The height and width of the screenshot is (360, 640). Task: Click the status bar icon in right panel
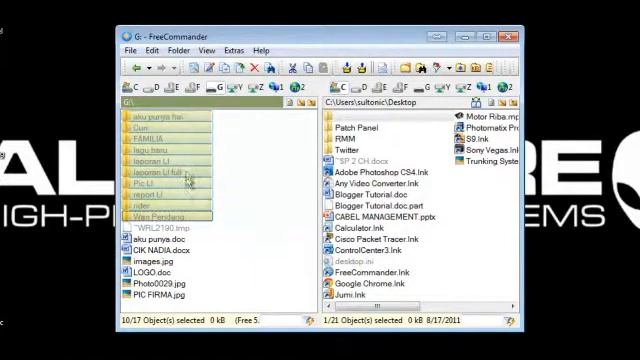510,321
